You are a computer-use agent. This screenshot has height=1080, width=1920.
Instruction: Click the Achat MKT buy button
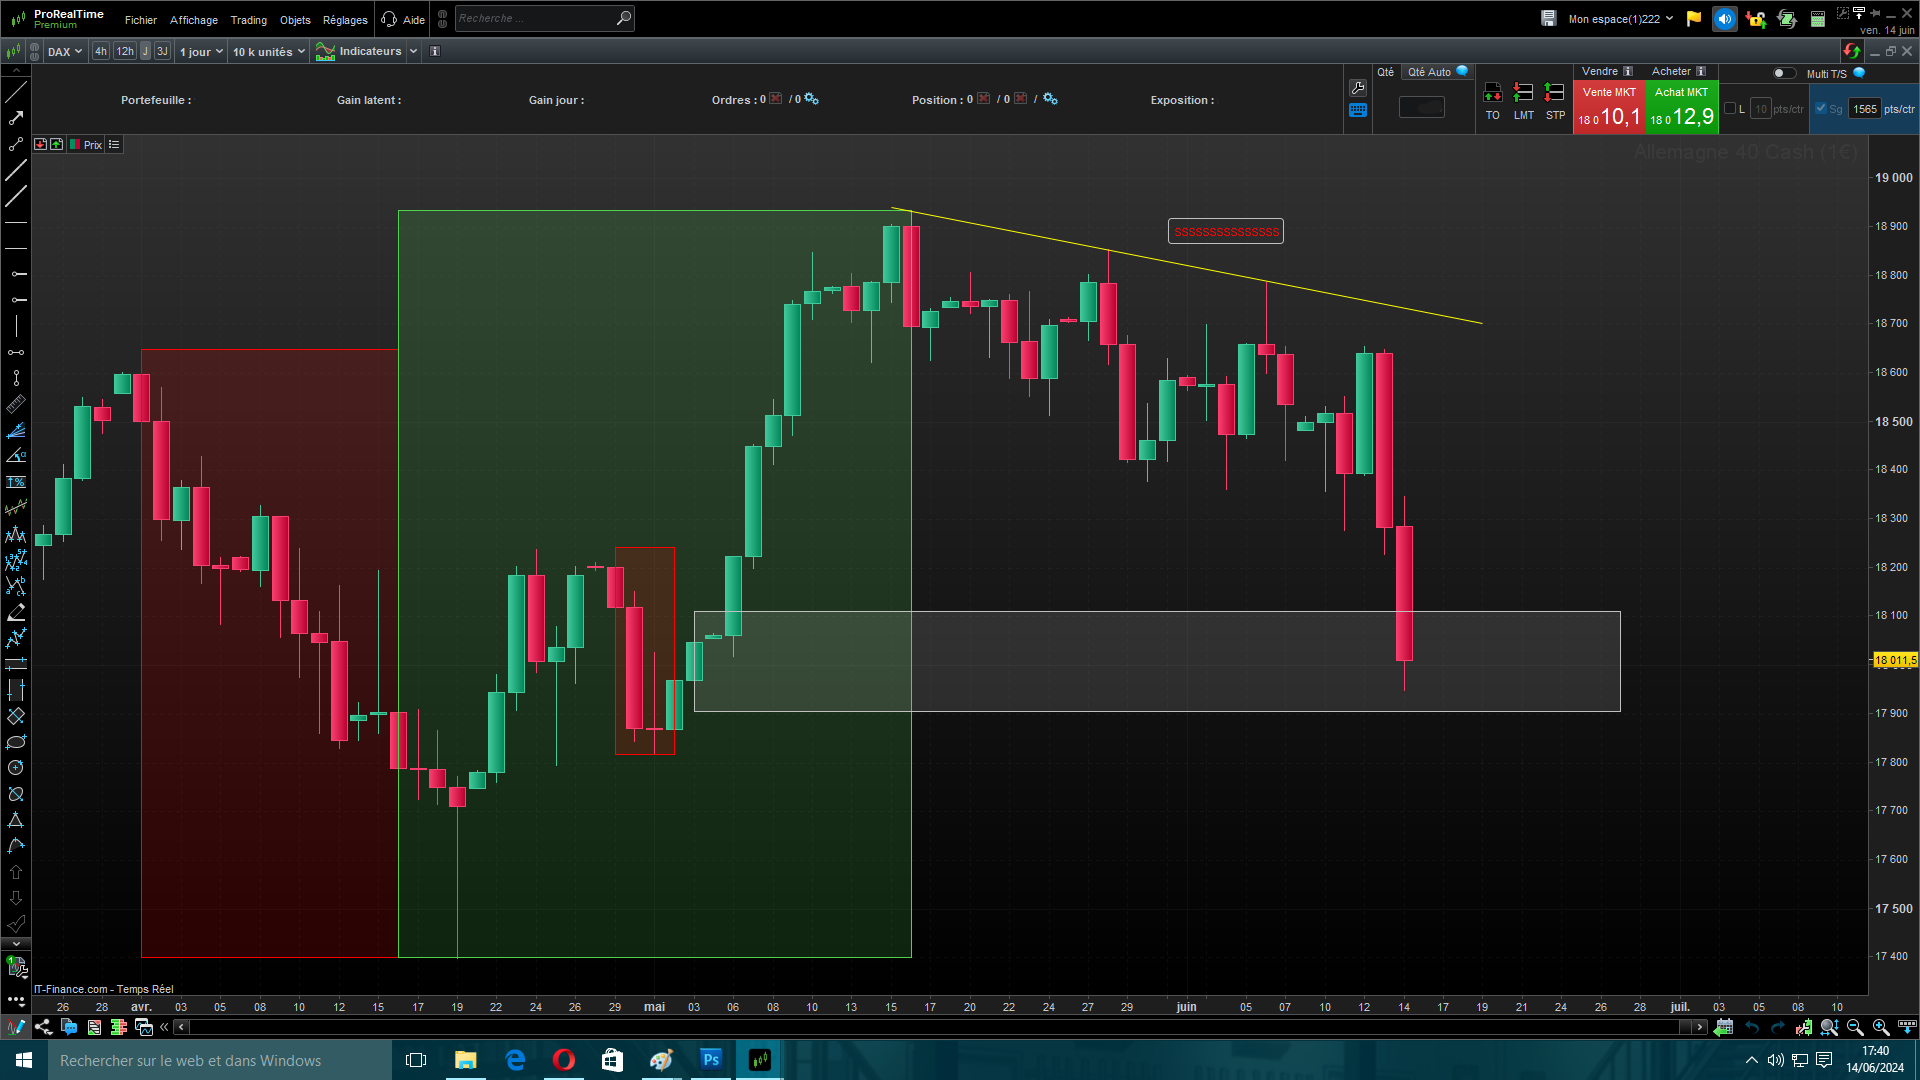[1681, 107]
